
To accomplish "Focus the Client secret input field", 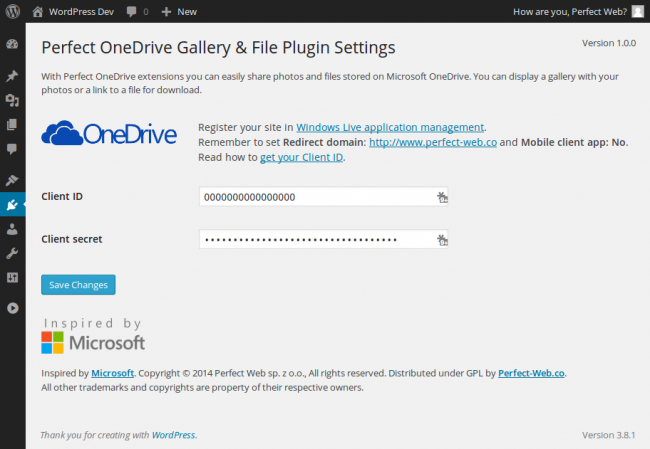I will pyautogui.click(x=323, y=239).
